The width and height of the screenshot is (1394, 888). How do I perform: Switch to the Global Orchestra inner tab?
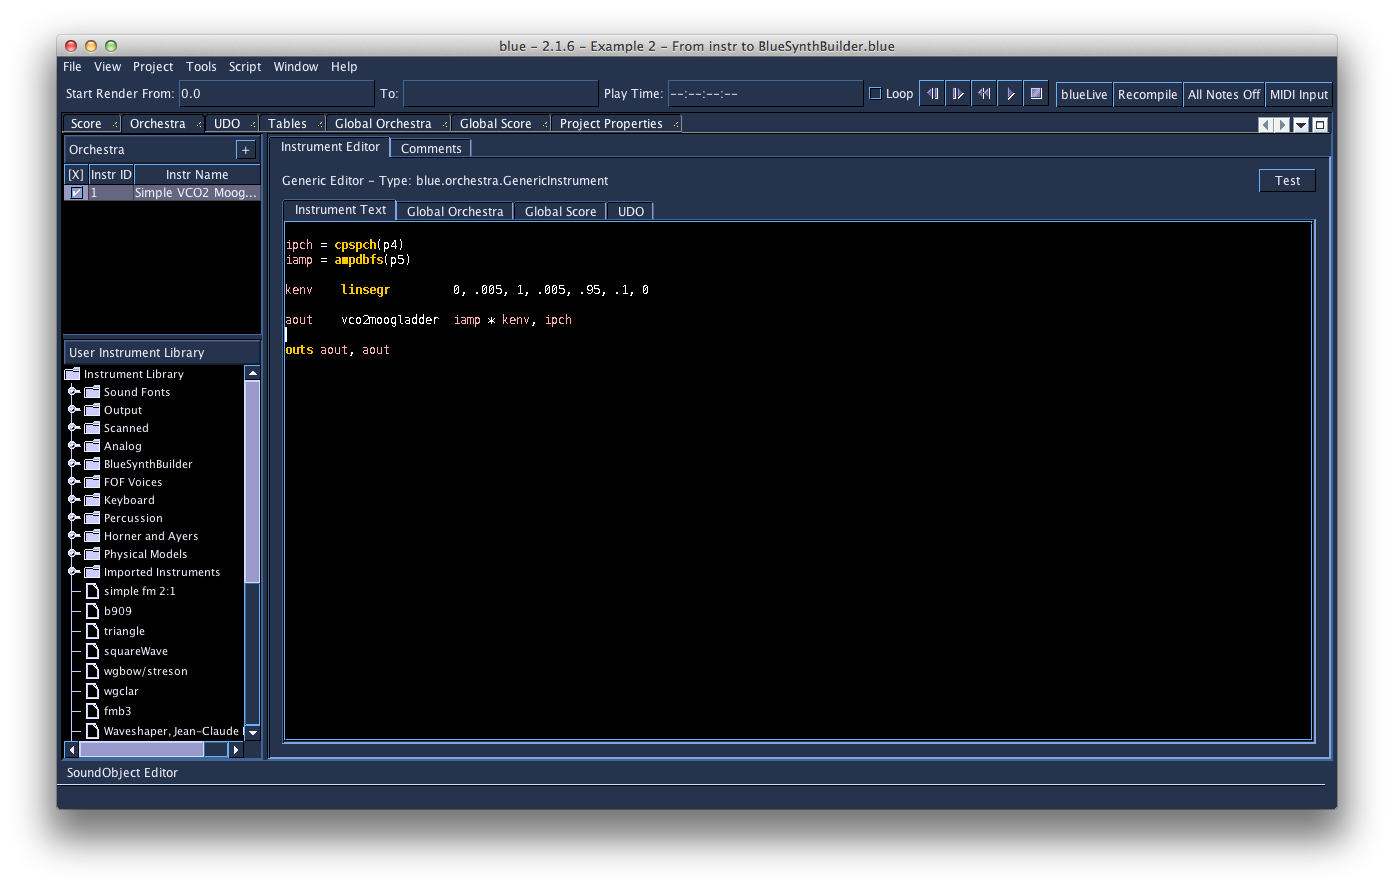tap(455, 211)
